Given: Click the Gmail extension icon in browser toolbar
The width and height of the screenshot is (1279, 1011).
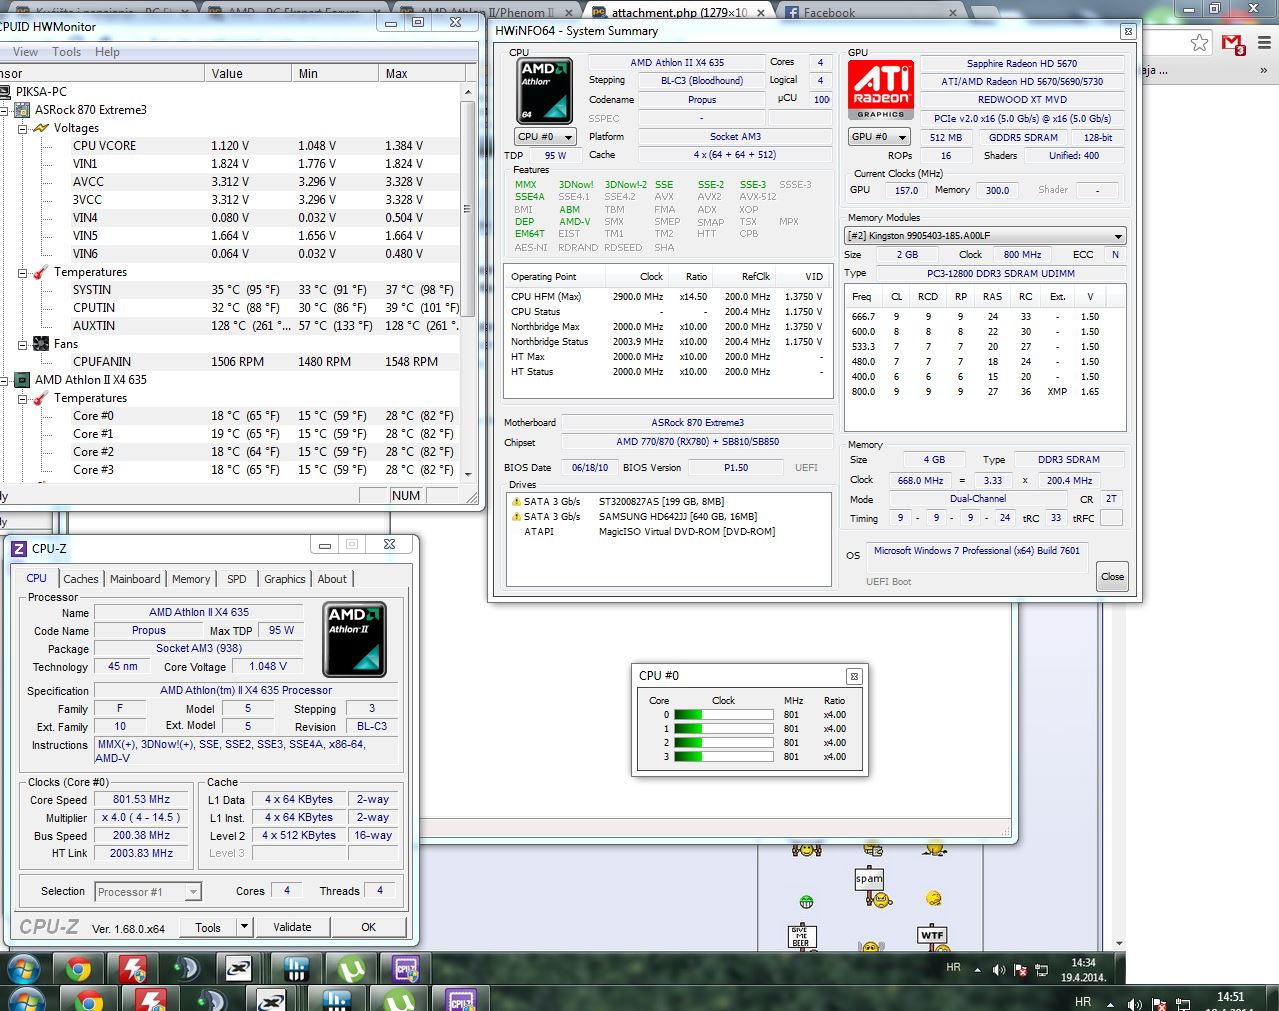Looking at the screenshot, I should tap(1233, 44).
